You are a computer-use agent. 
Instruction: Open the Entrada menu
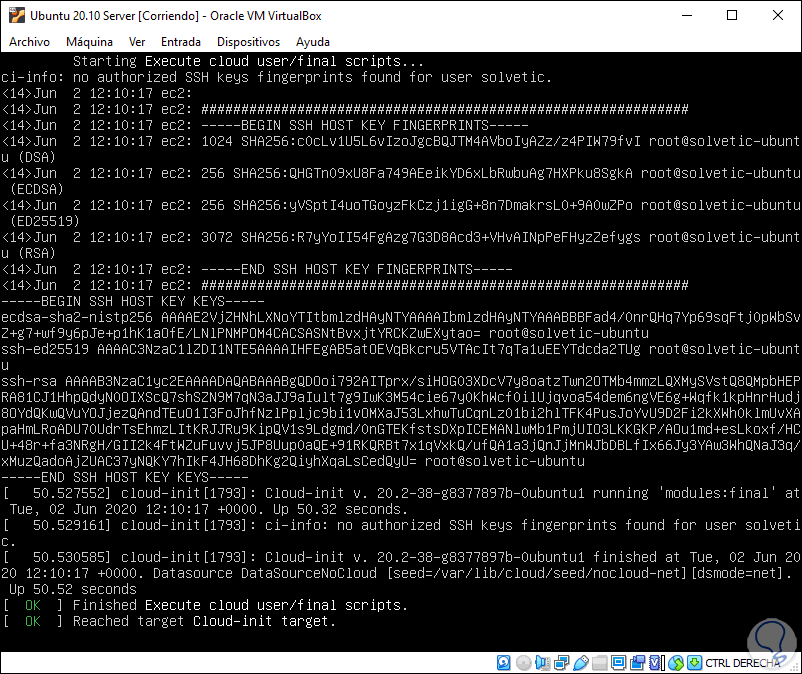181,42
